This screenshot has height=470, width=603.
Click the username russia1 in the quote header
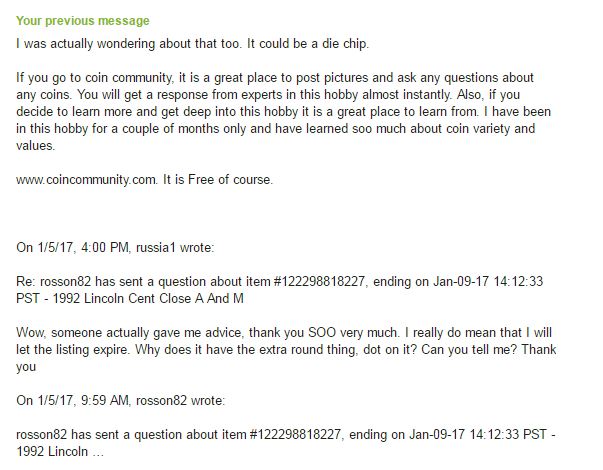(x=156, y=247)
